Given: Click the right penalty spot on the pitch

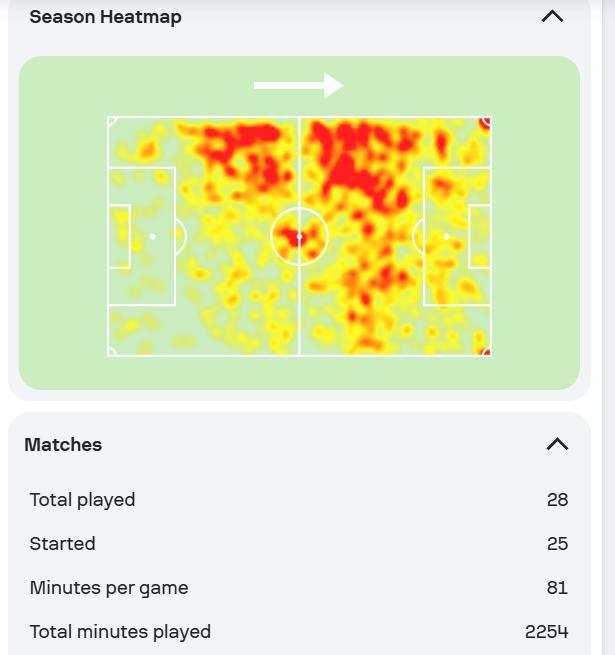Looking at the screenshot, I should click(445, 237).
